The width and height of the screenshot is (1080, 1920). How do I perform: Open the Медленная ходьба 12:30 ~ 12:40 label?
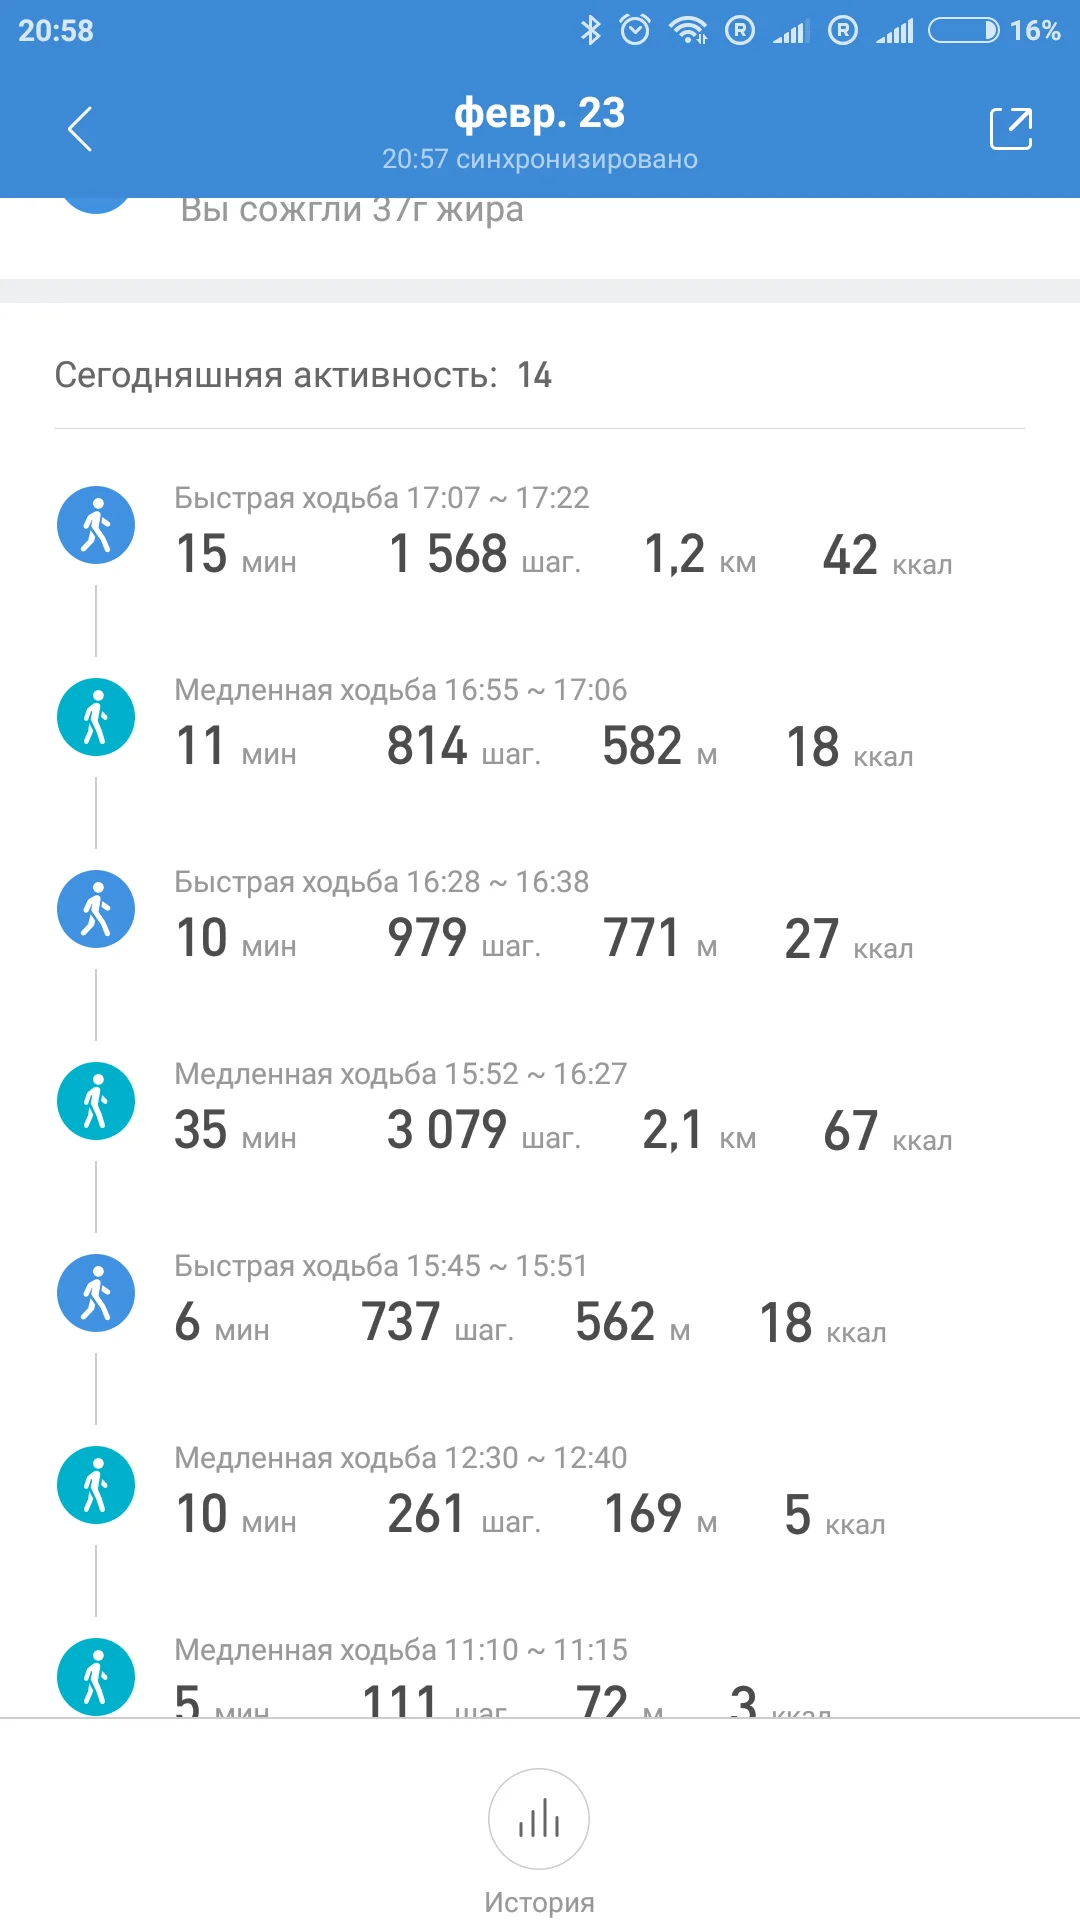pyautogui.click(x=400, y=1458)
